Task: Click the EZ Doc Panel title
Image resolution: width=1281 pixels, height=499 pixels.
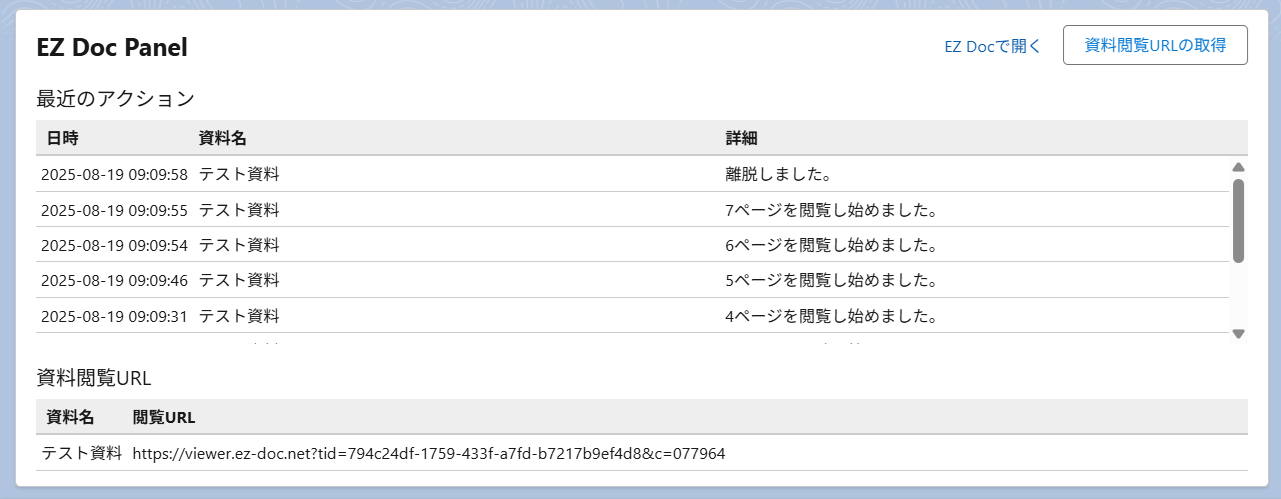Action: (x=112, y=47)
